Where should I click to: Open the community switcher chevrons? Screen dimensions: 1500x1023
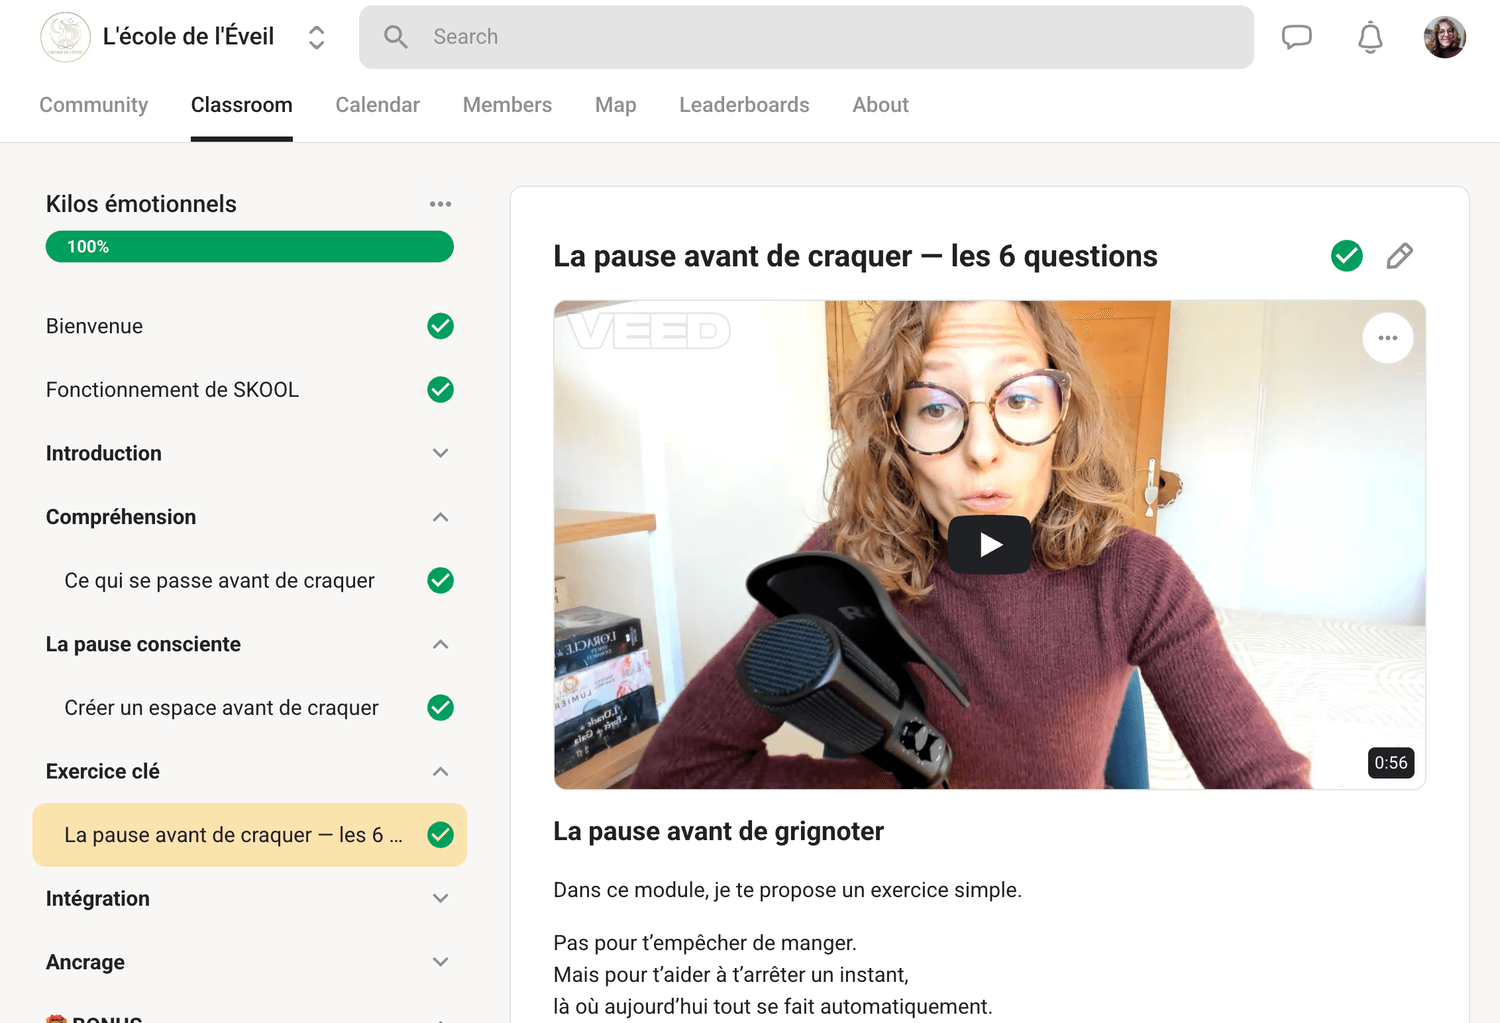click(x=316, y=37)
